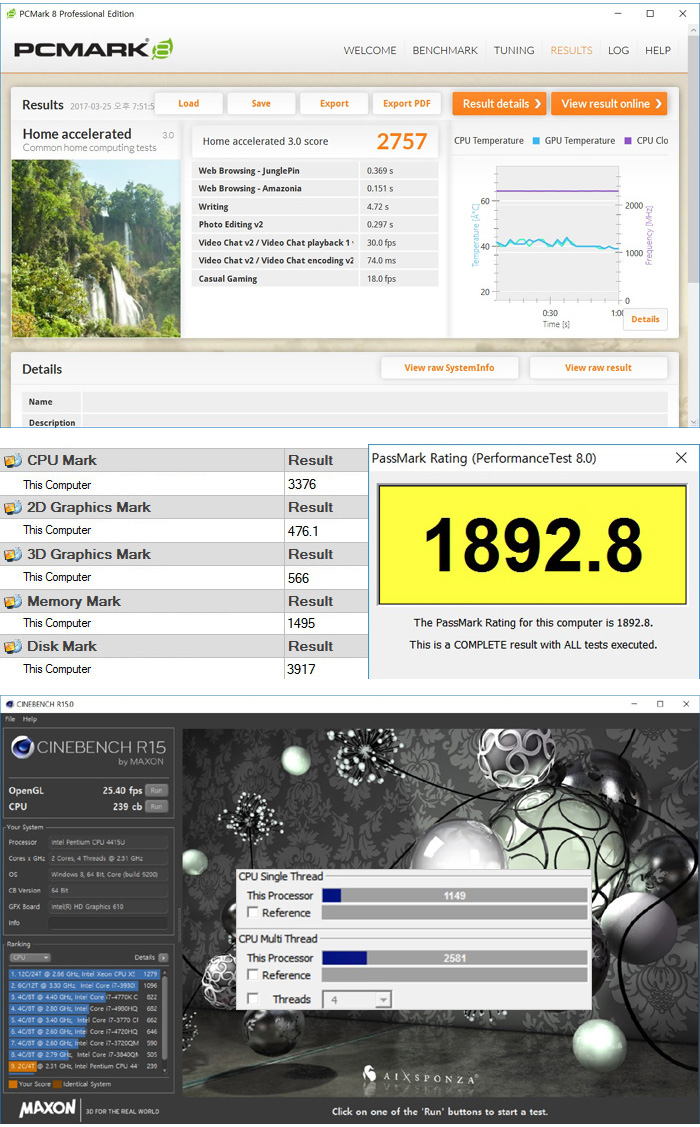Open the LOG tab
Viewport: 700px width, 1127px height.
pyautogui.click(x=618, y=50)
